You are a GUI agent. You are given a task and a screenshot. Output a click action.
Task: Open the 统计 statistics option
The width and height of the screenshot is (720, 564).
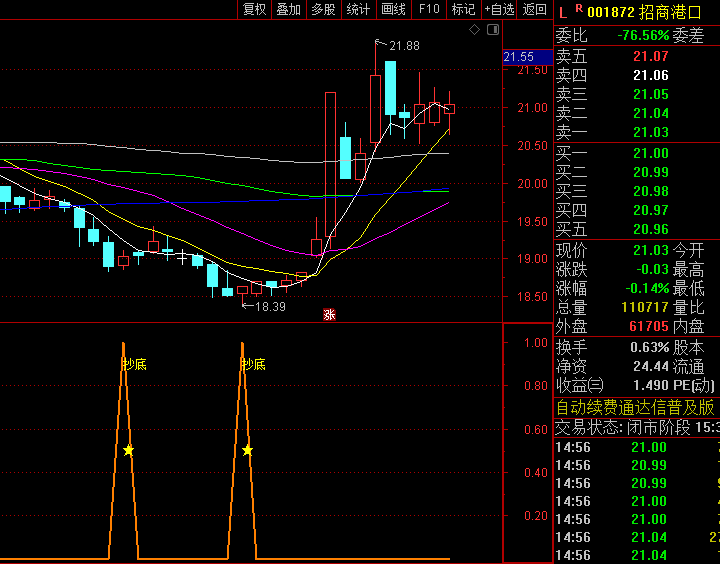pyautogui.click(x=358, y=9)
